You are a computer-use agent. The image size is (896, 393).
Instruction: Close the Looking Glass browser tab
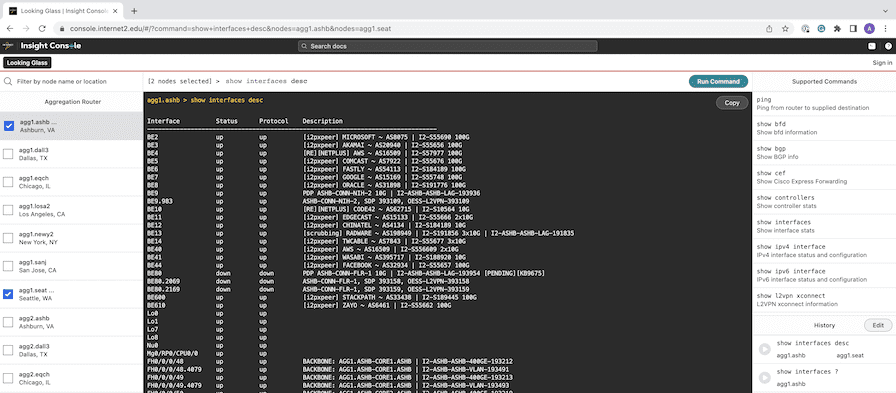point(116,11)
